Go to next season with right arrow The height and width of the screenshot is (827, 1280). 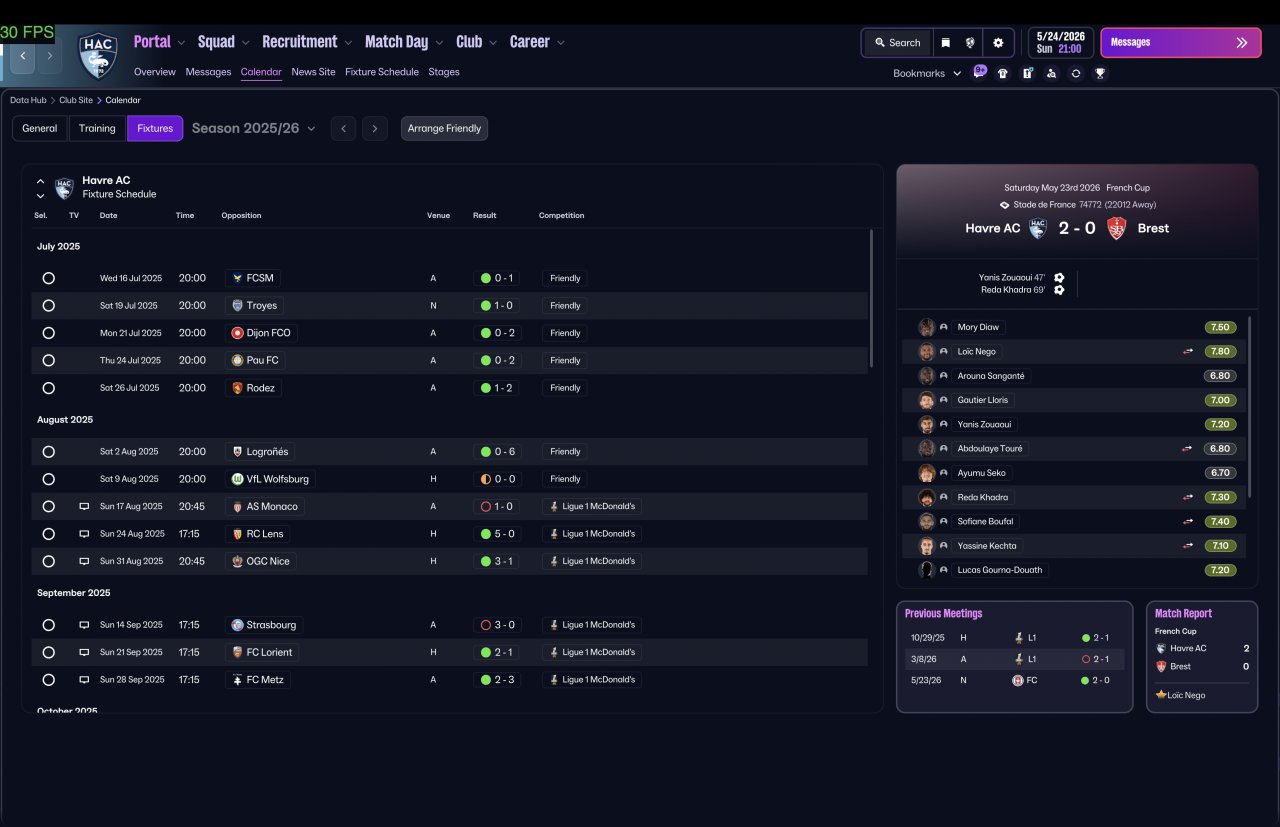pyautogui.click(x=375, y=128)
